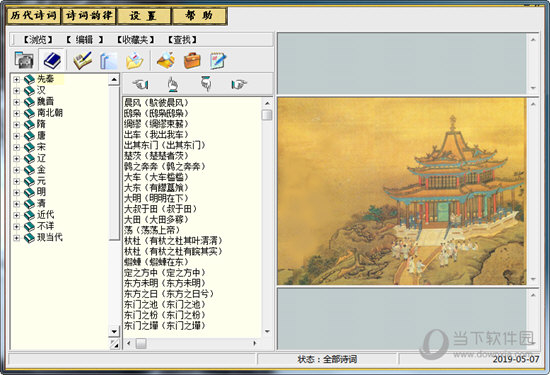
Task: Select poem 东门之池（东门之池）
Action: [165, 304]
